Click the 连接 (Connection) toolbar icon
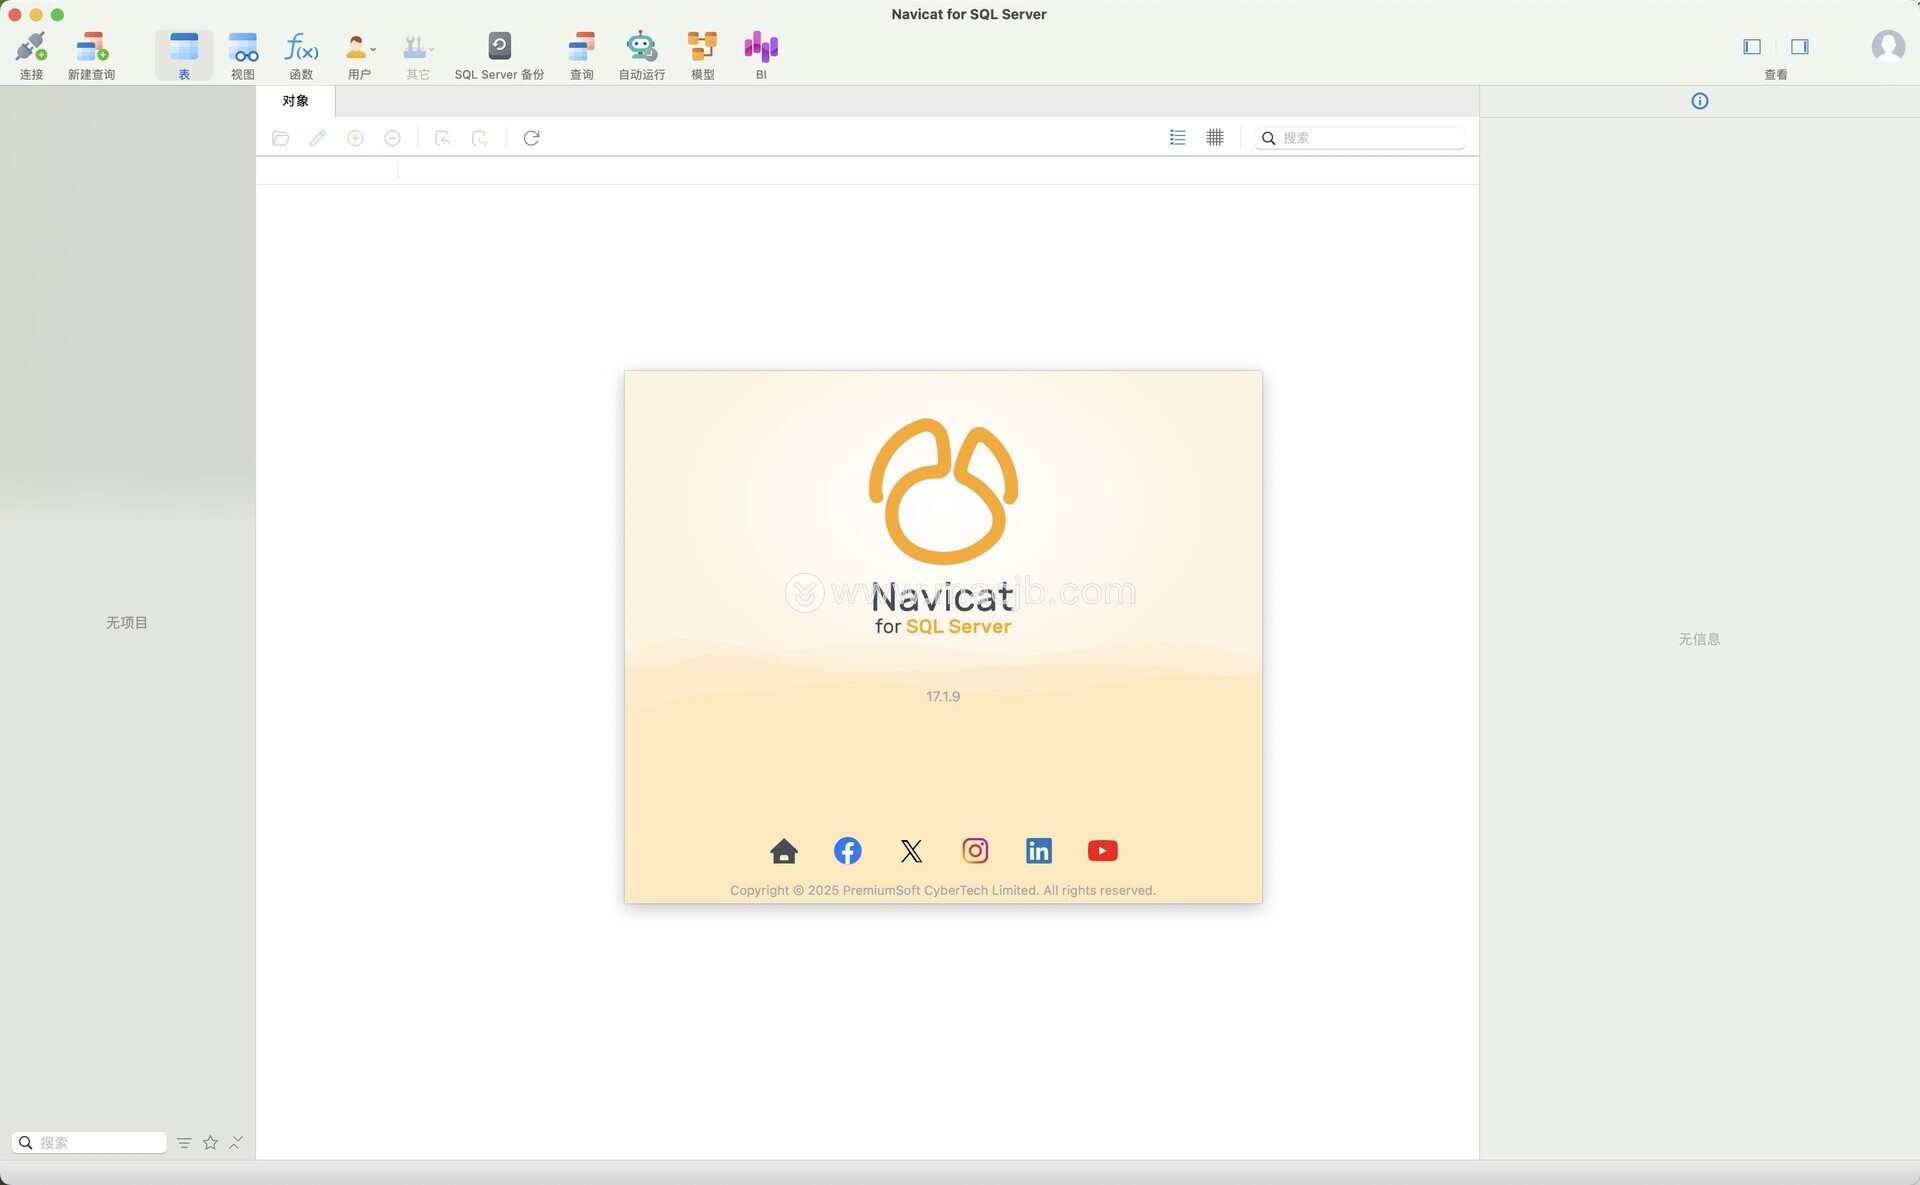This screenshot has height=1185, width=1920. click(x=31, y=55)
